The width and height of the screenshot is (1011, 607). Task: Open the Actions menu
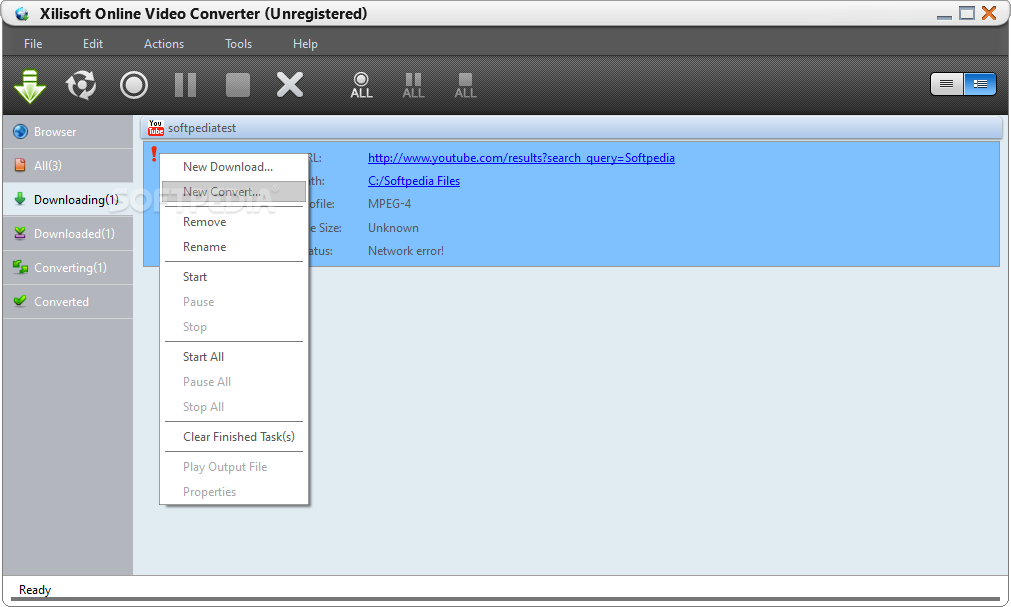pos(164,44)
